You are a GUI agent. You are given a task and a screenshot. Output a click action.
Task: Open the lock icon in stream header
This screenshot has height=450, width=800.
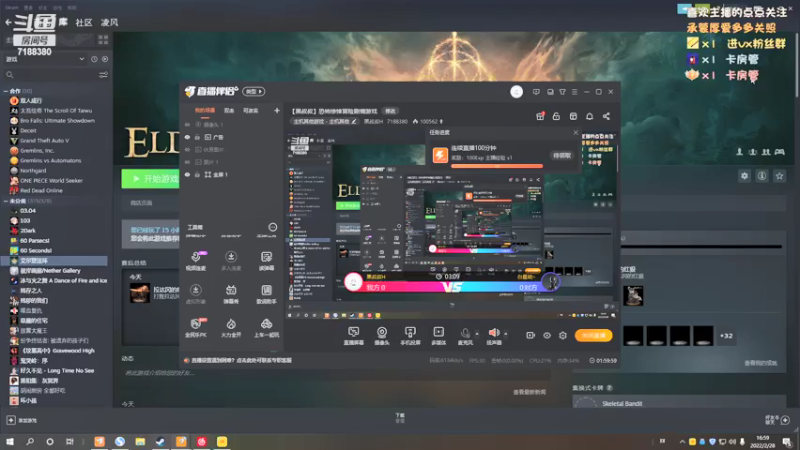(x=556, y=116)
